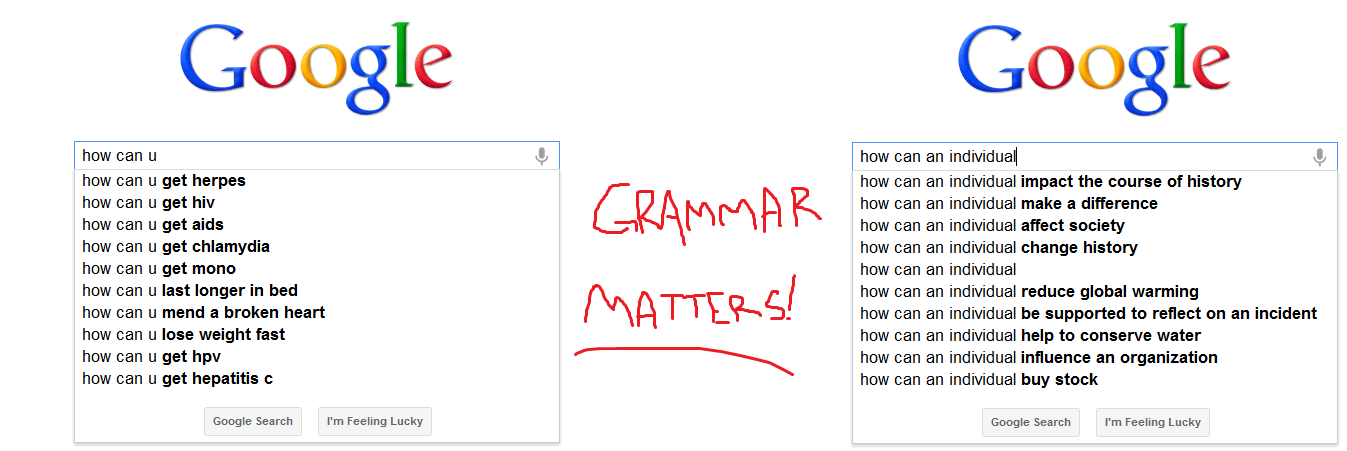Choose 'reduce global warming' suggestion

click(1029, 292)
